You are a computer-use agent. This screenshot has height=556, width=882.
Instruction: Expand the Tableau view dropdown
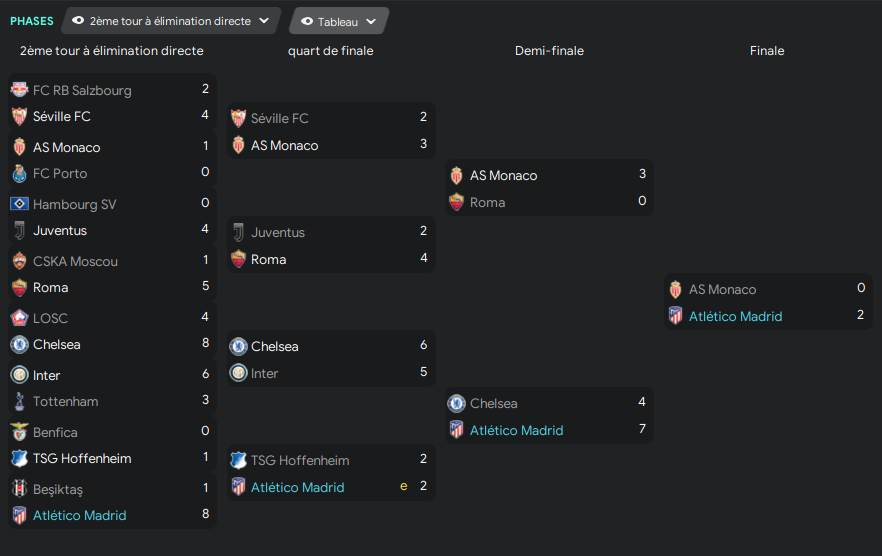pyautogui.click(x=339, y=21)
